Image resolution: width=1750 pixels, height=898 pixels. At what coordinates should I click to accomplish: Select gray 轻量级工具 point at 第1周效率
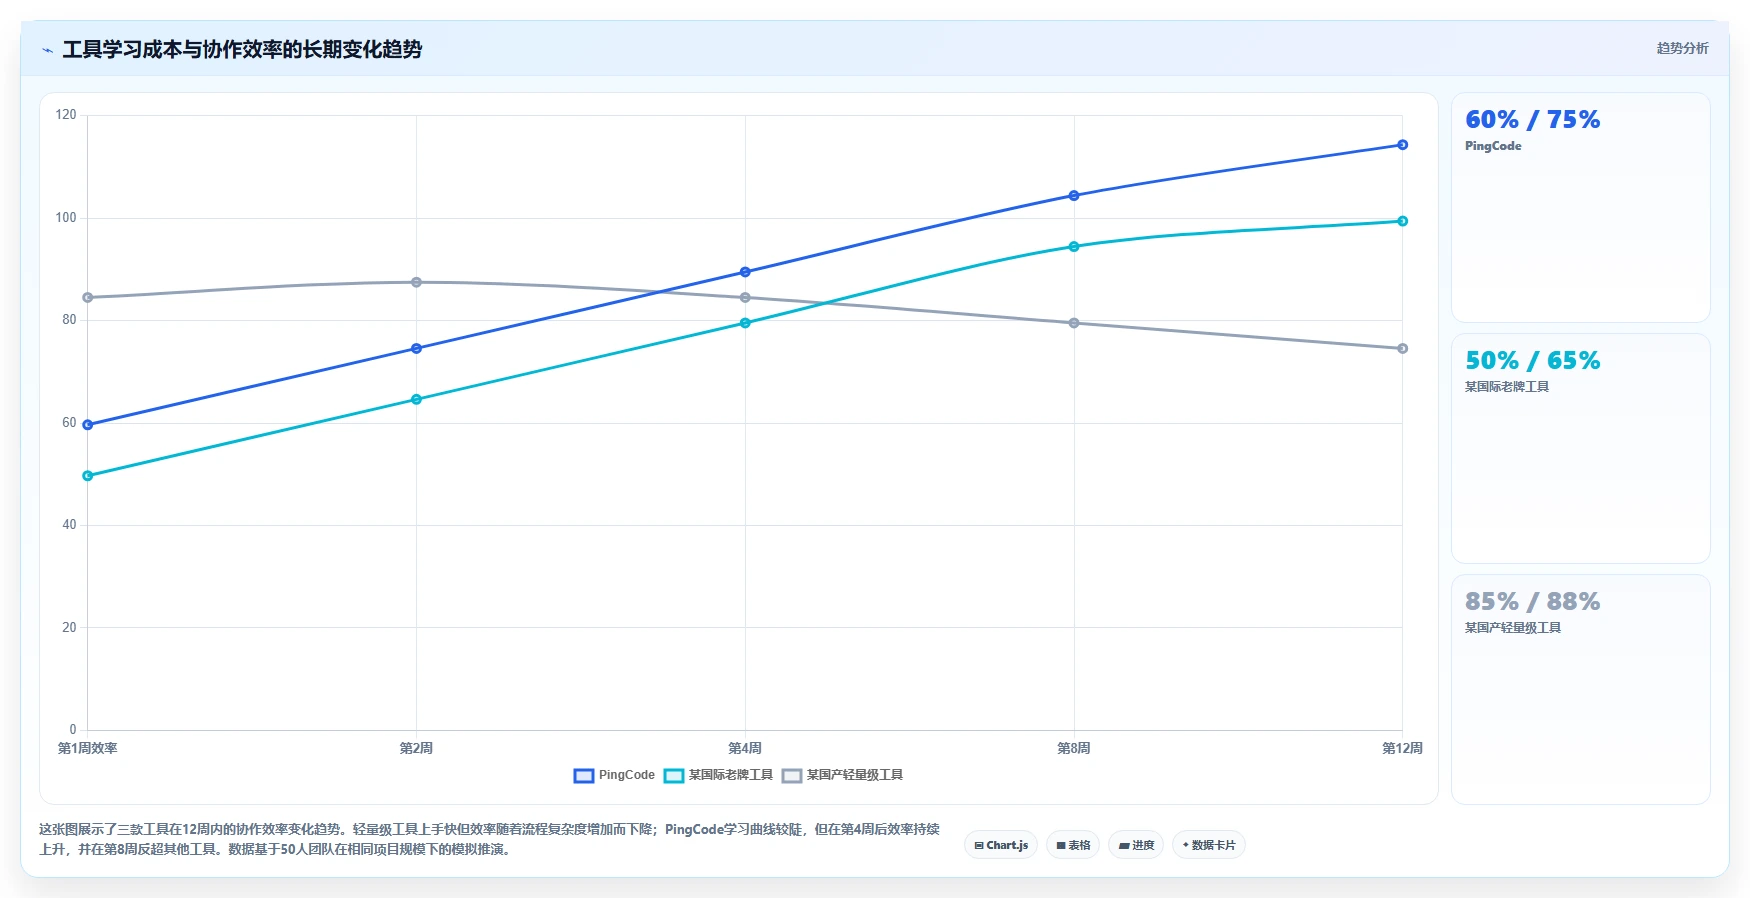click(x=88, y=298)
